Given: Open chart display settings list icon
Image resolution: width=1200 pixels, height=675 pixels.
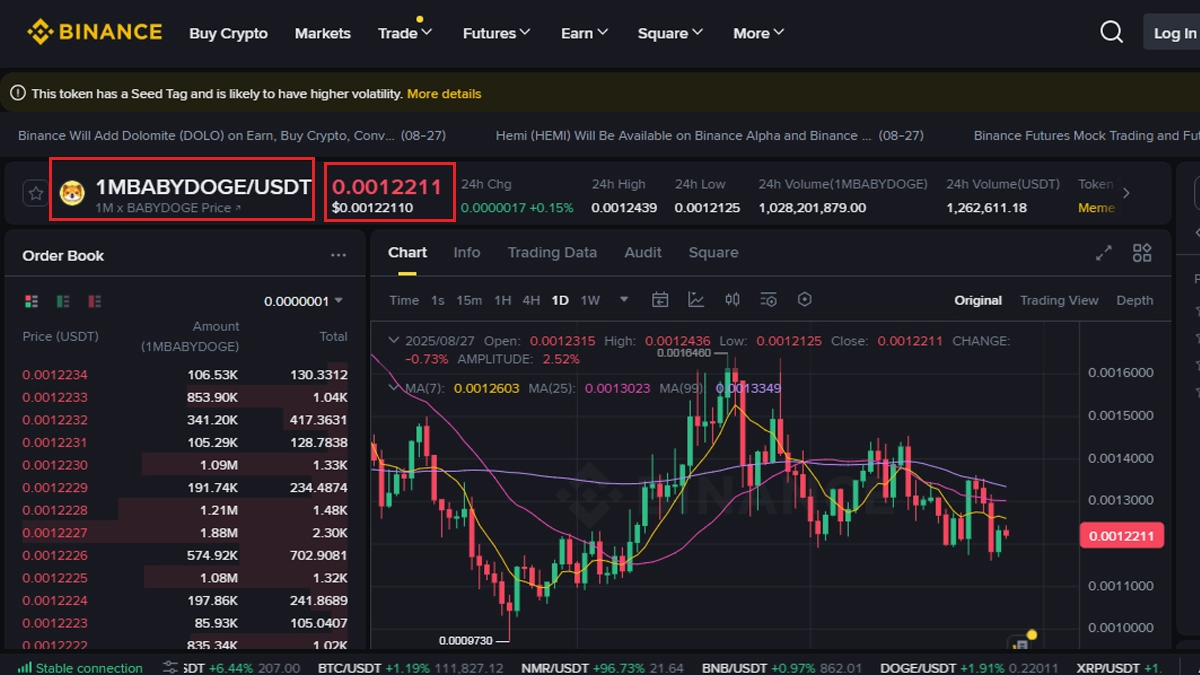Looking at the screenshot, I should pyautogui.click(x=768, y=300).
